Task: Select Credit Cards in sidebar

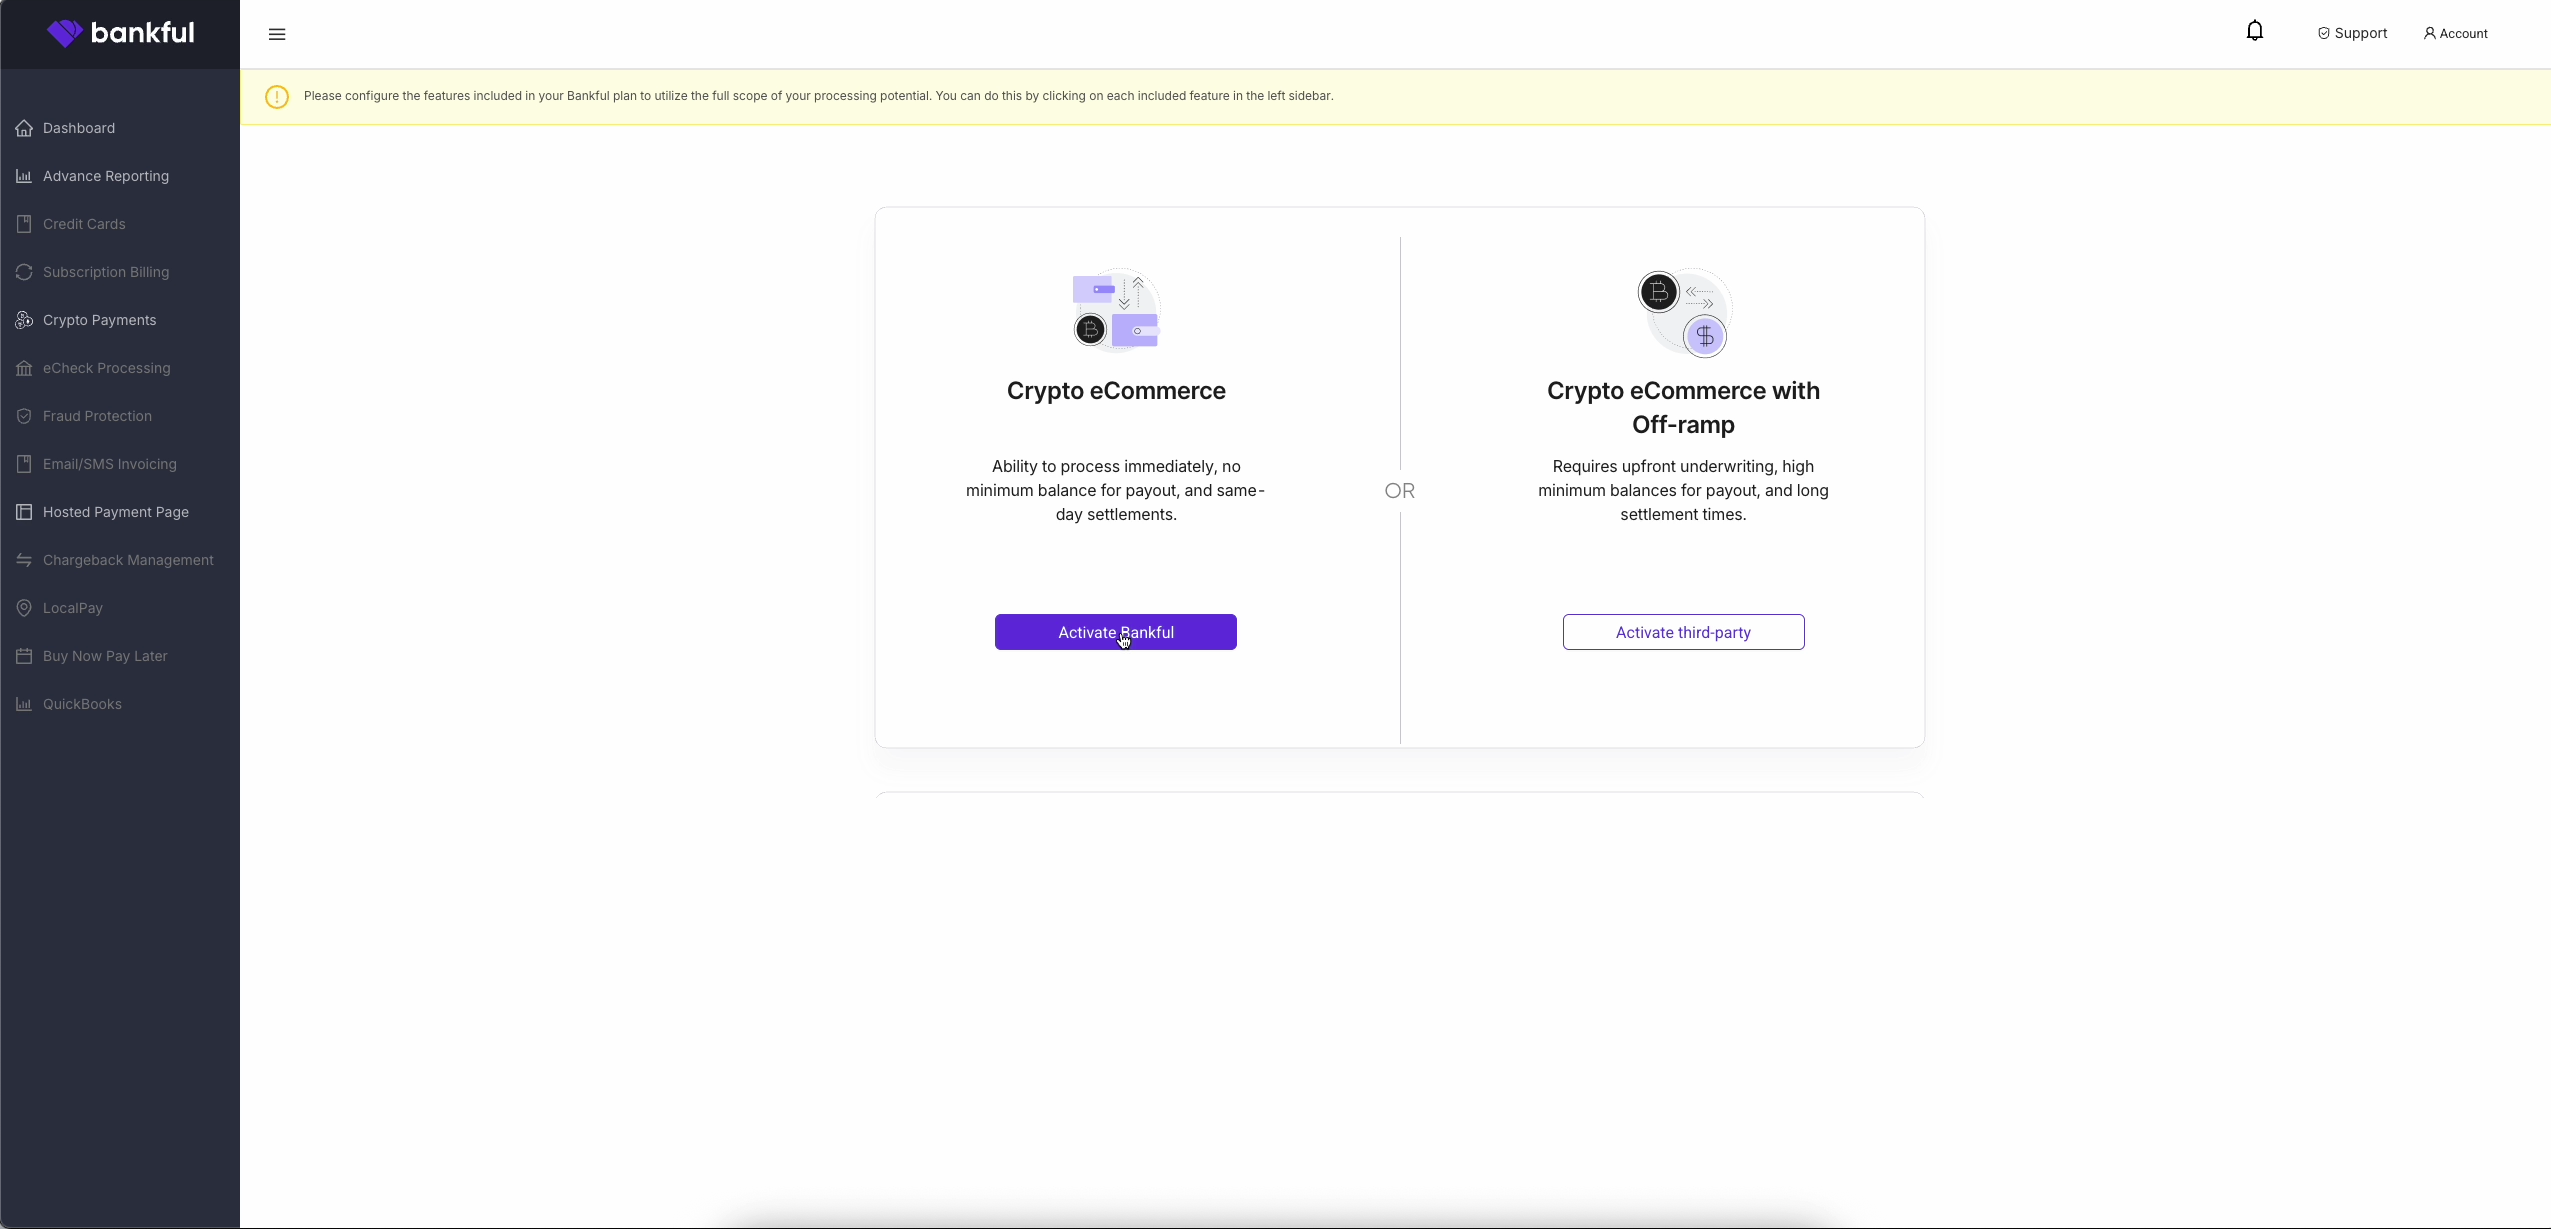Action: tap(84, 224)
